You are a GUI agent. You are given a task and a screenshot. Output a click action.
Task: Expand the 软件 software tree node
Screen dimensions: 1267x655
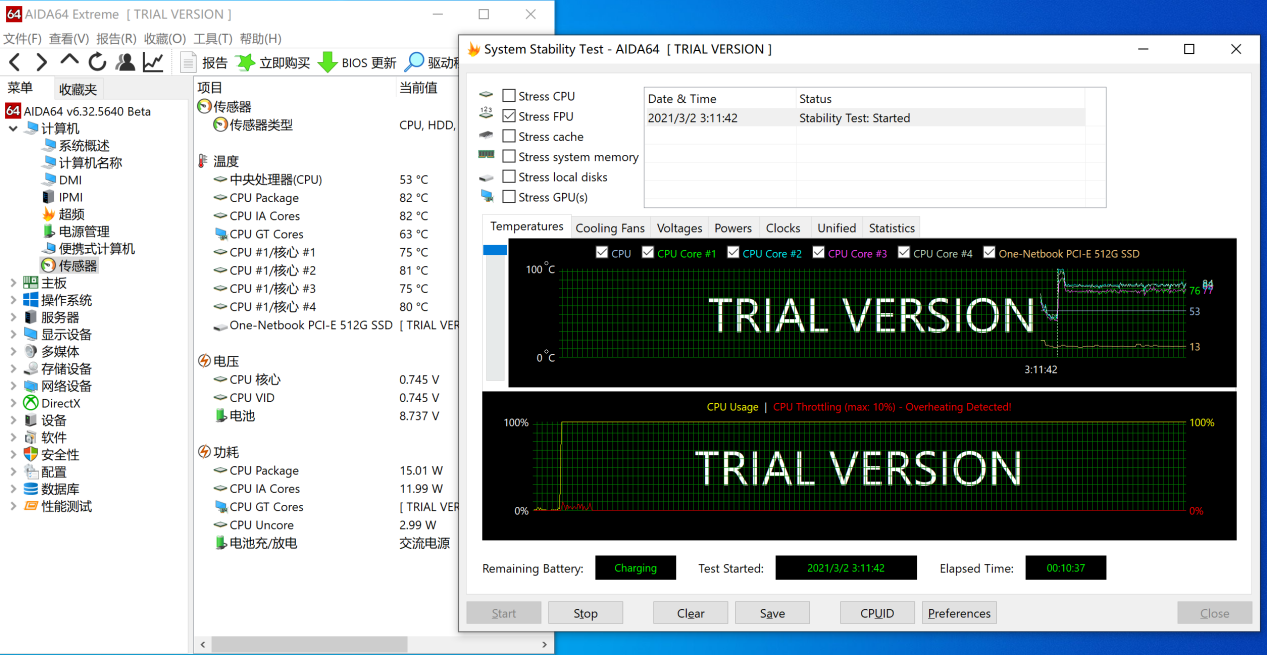13,437
